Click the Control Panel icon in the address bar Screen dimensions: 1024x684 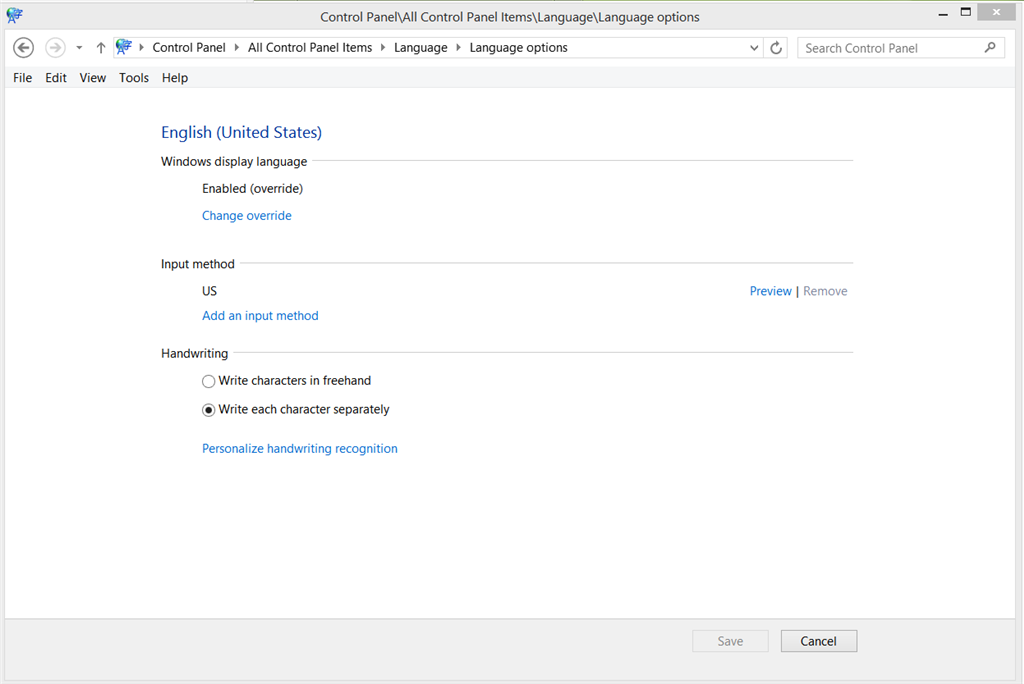[124, 47]
